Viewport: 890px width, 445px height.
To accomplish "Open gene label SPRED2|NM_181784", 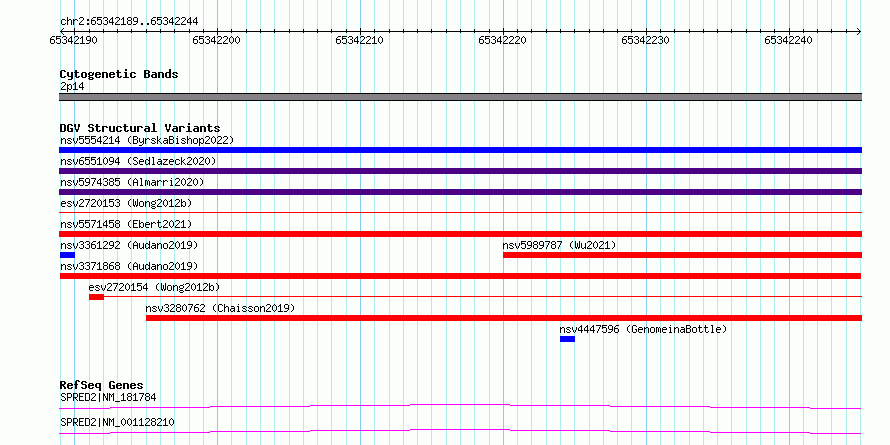I will (108, 397).
